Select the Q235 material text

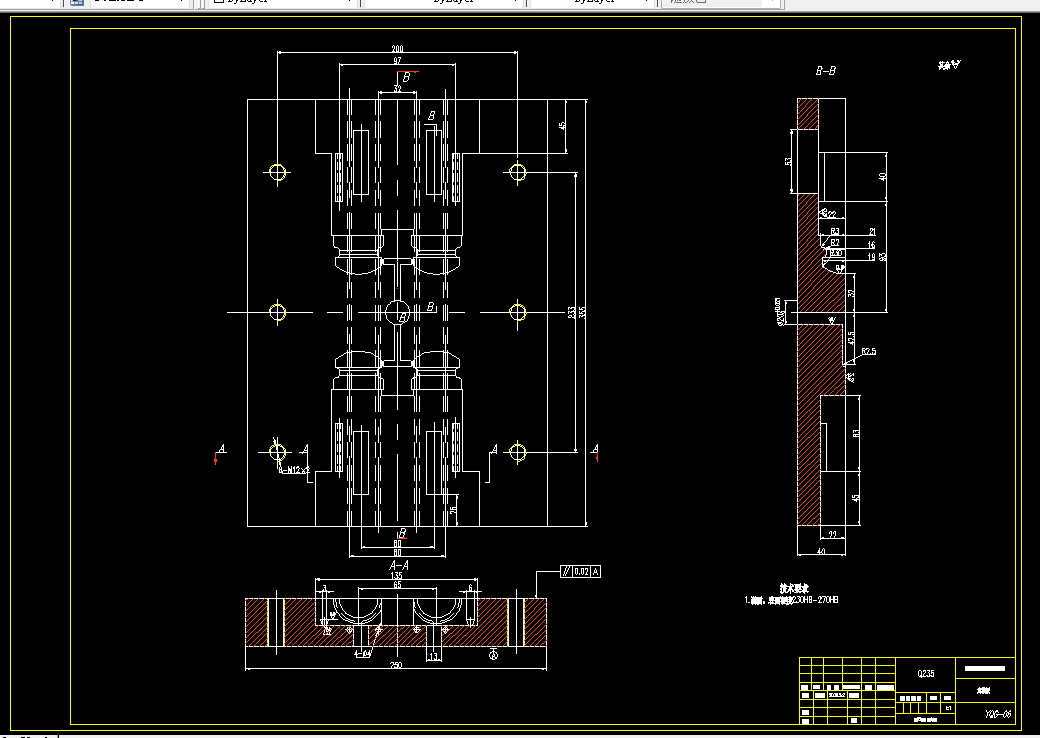point(926,674)
